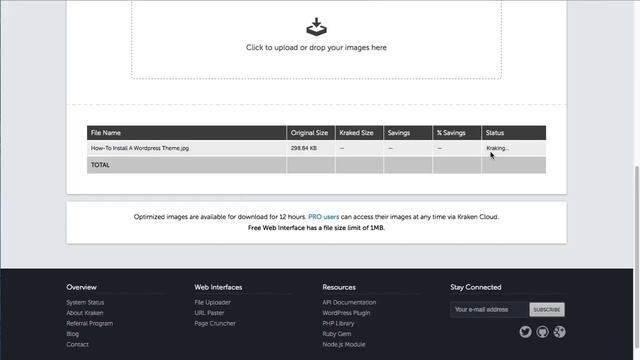This screenshot has height=360, width=640.
Task: Click the Stay Connected heading
Action: pyautogui.click(x=476, y=287)
